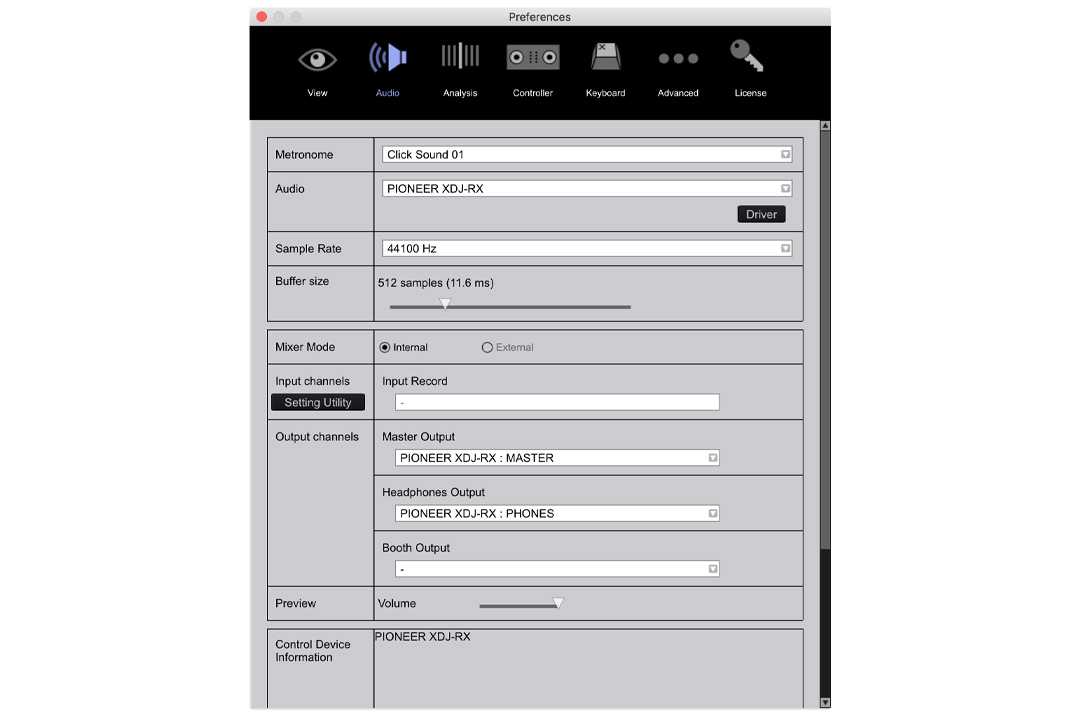
Task: Open the Controller preferences icon
Action: pyautogui.click(x=532, y=59)
